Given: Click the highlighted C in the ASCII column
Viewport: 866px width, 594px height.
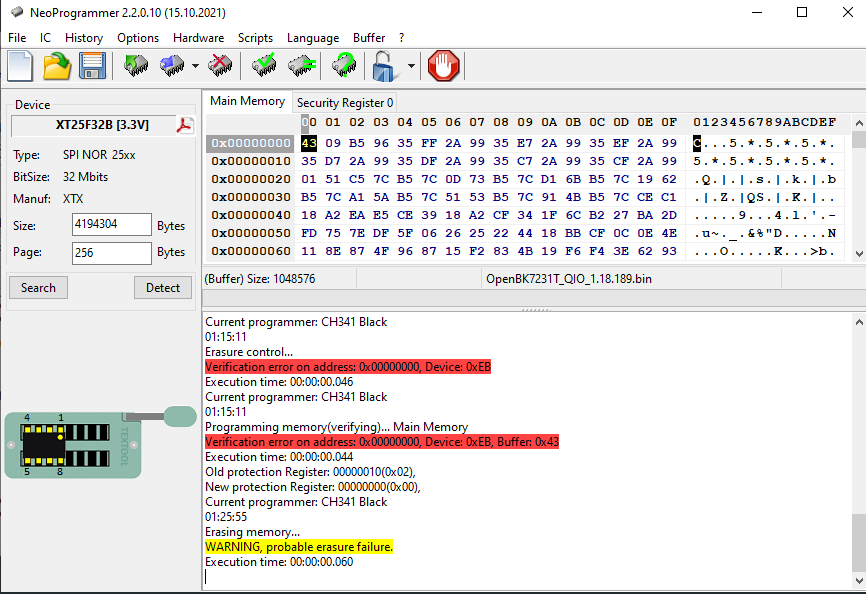Looking at the screenshot, I should coord(697,143).
